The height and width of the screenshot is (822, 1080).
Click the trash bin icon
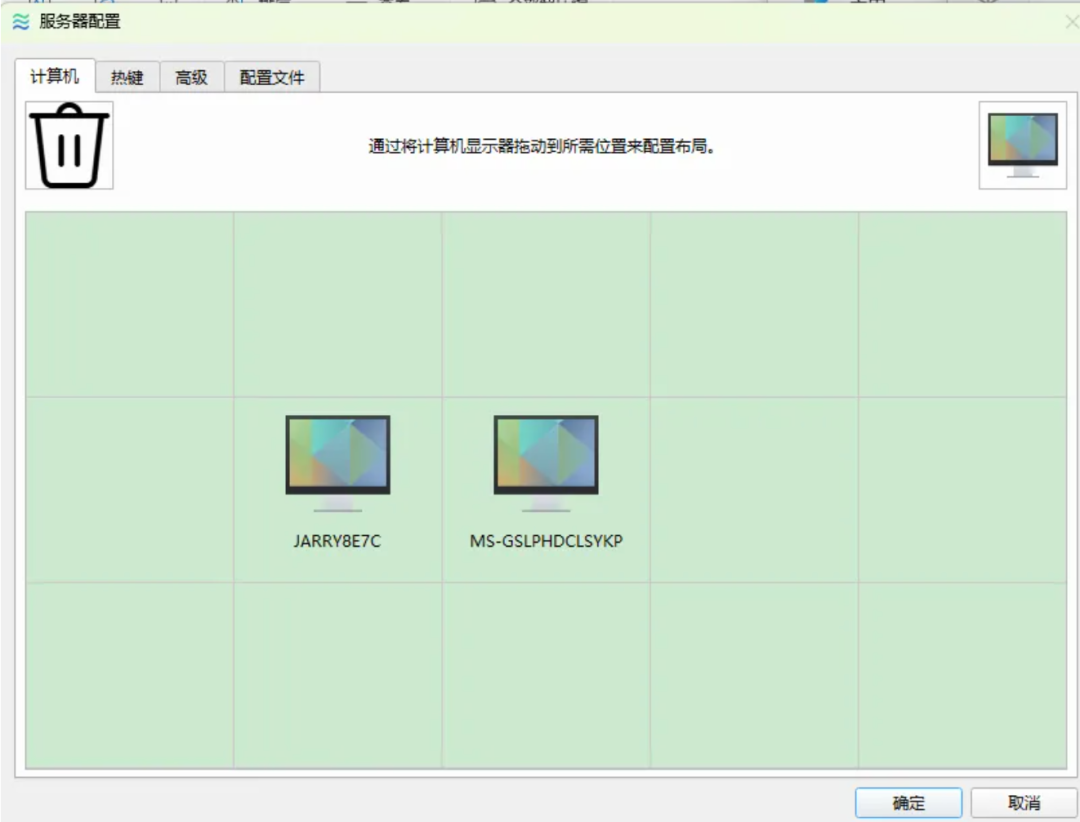pos(69,146)
